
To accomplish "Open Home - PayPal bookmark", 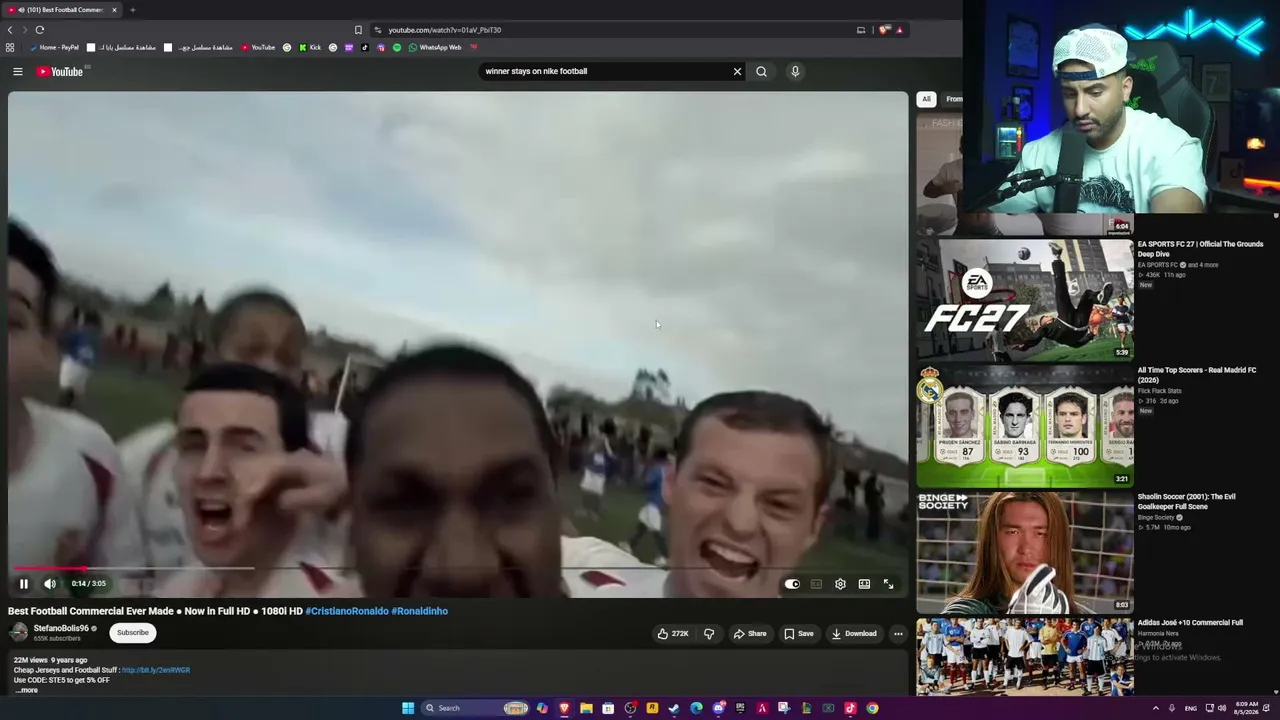I will [x=54, y=47].
